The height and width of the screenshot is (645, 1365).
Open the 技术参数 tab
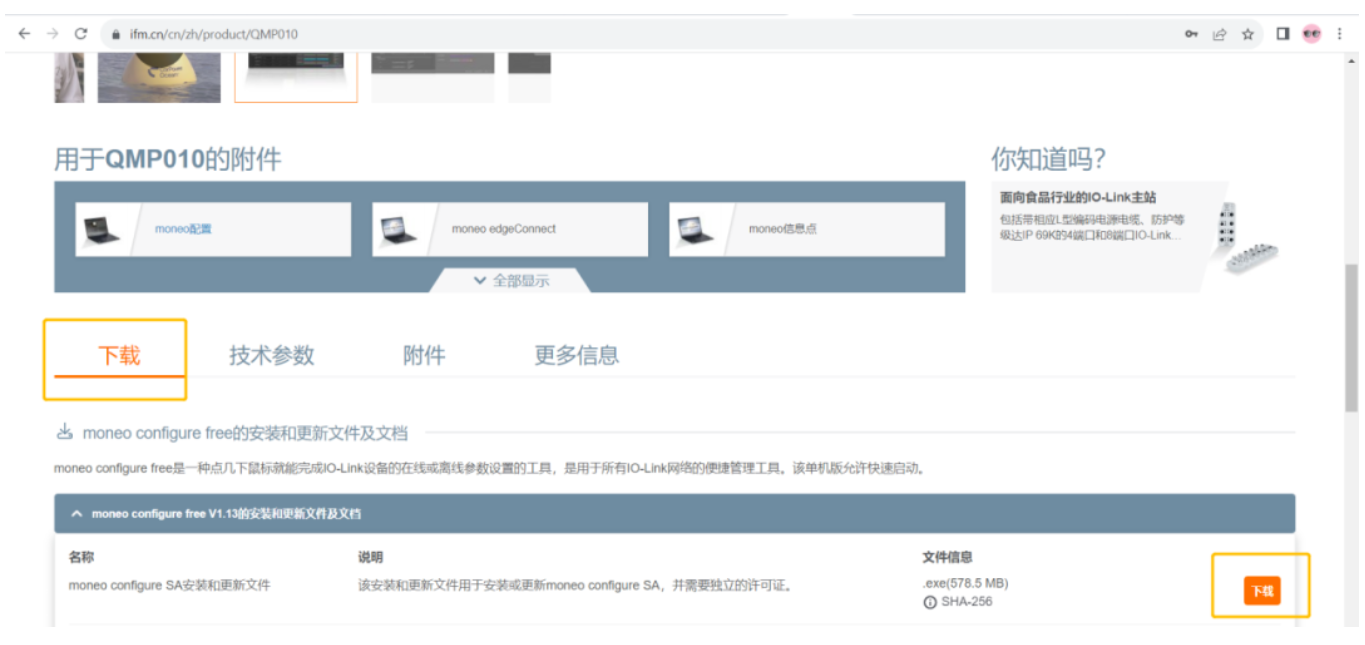point(272,355)
